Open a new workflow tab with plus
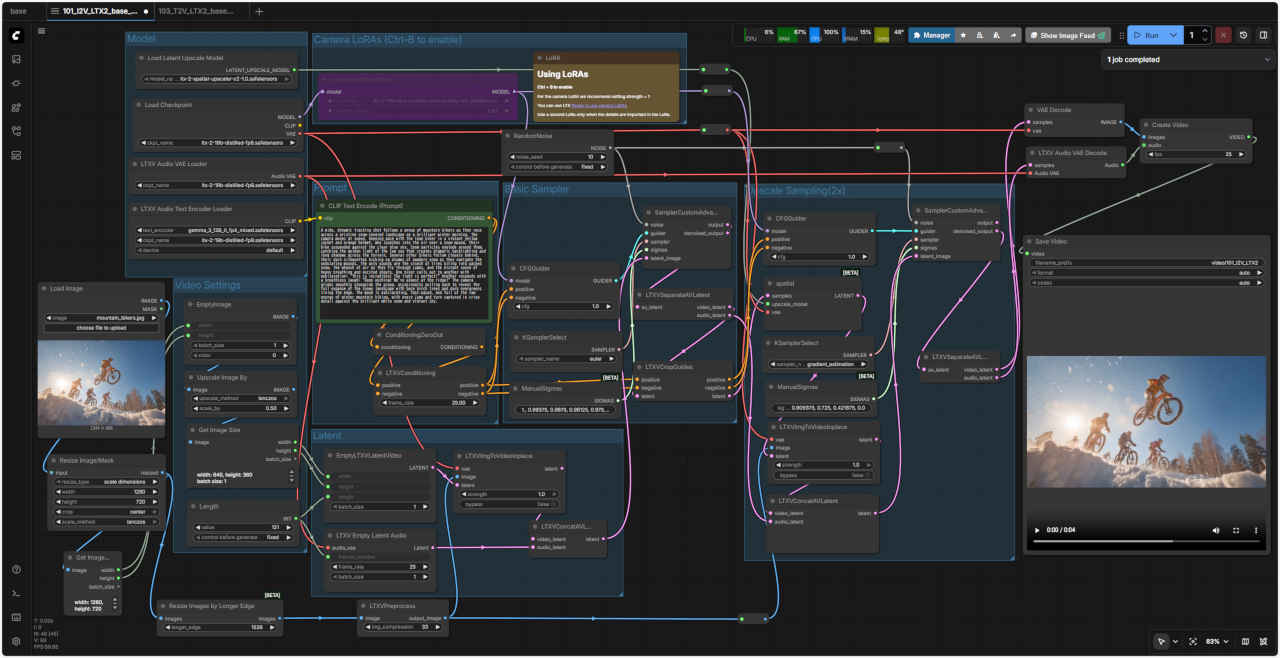This screenshot has width=1280, height=658. coord(259,12)
